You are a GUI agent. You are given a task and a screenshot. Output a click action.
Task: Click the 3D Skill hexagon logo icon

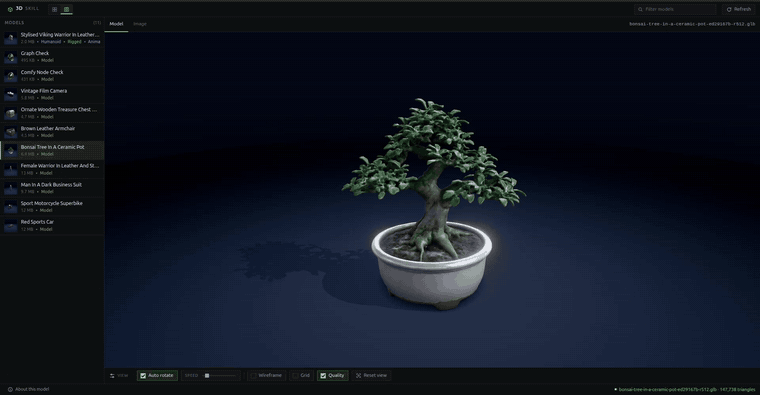[x=10, y=9]
